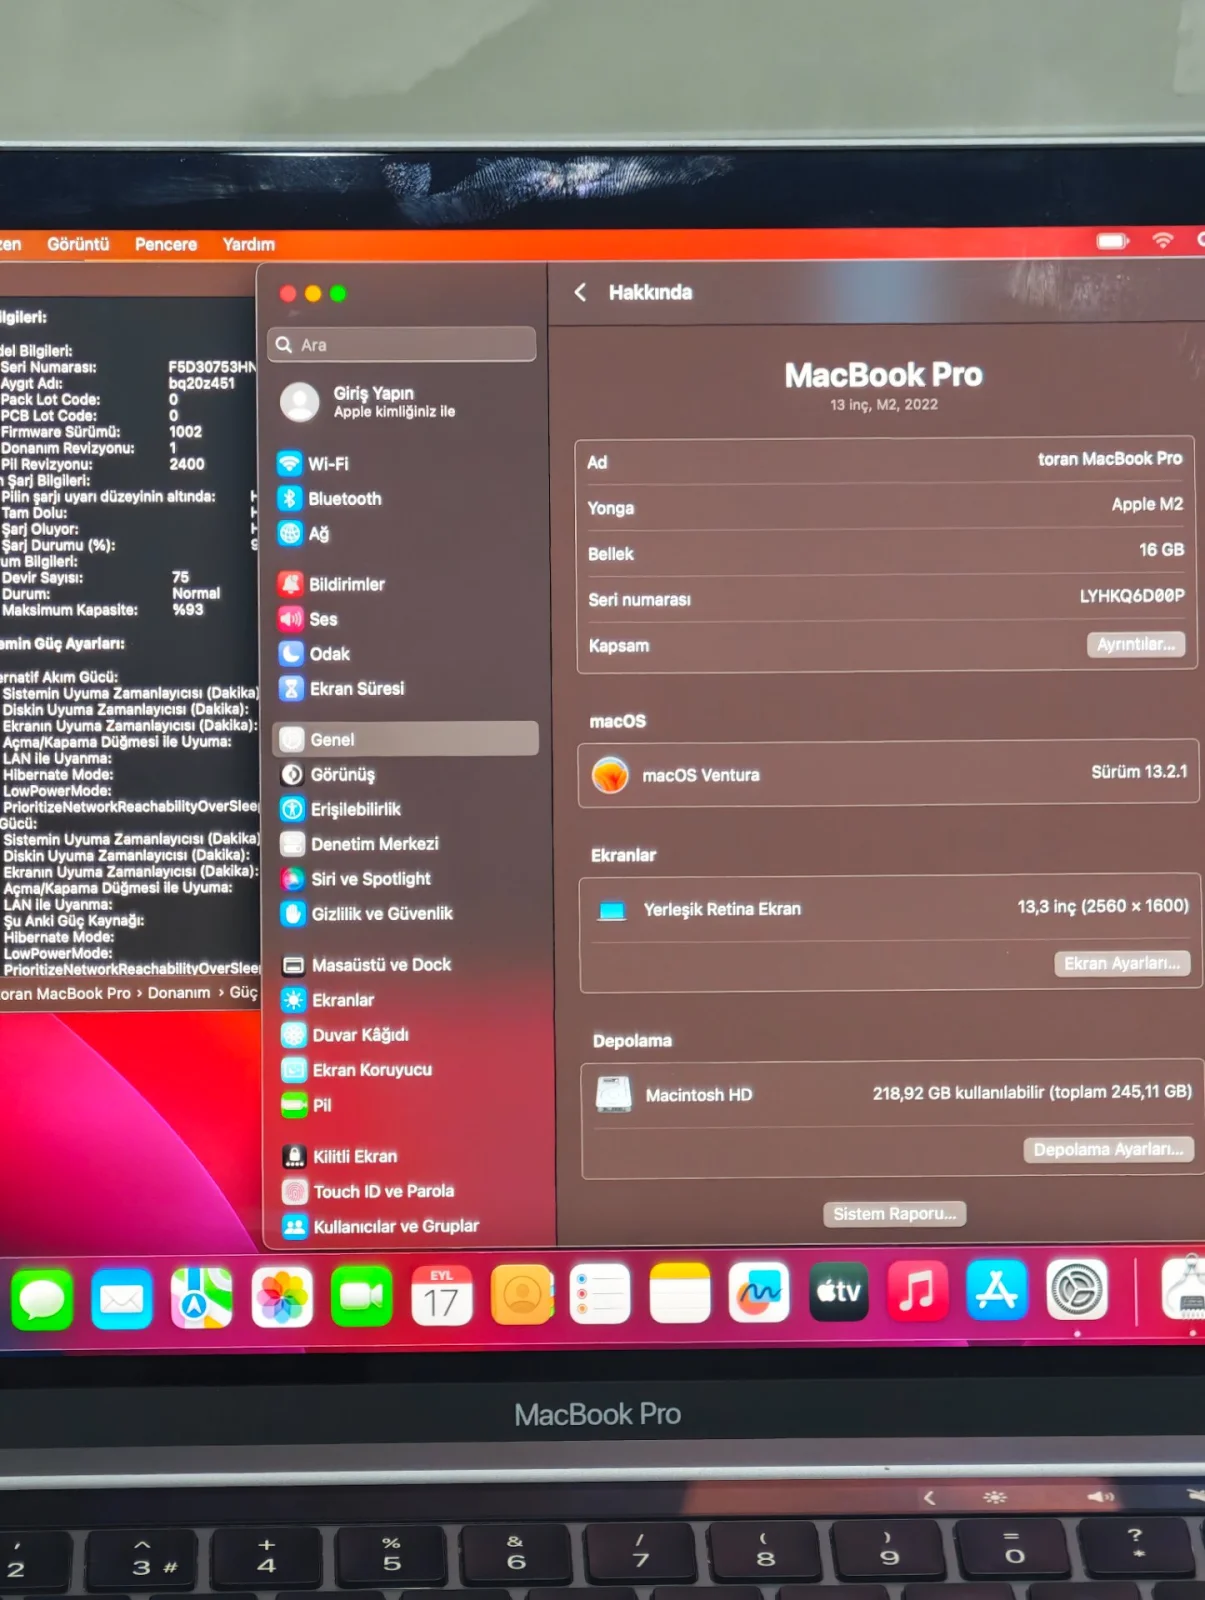Select Genel in the sidebar
Screen dimensions: 1205x1600
405,739
